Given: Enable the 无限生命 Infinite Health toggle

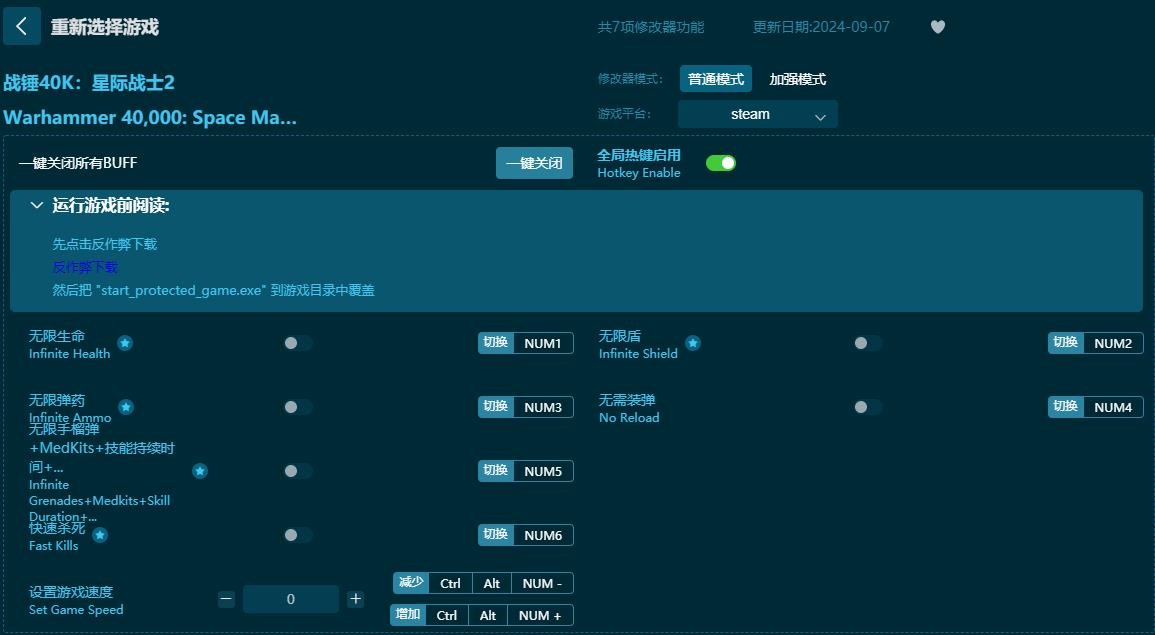Looking at the screenshot, I should pyautogui.click(x=297, y=343).
